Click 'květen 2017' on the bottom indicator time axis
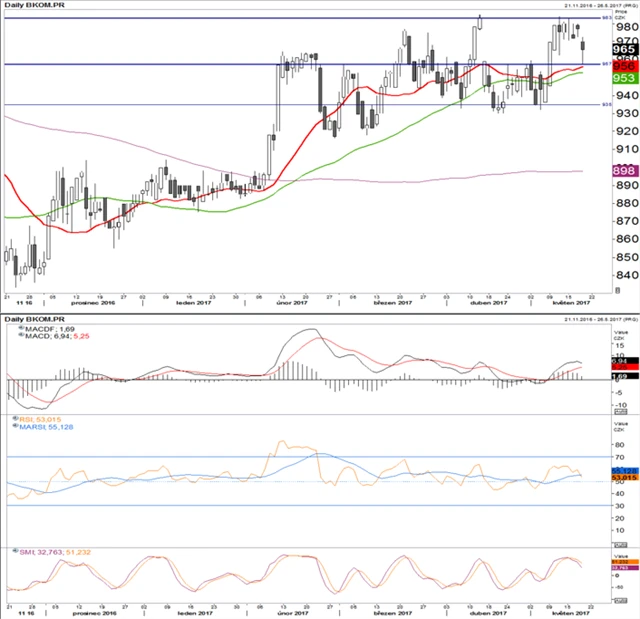Image resolution: width=640 pixels, height=619 pixels. (x=571, y=613)
